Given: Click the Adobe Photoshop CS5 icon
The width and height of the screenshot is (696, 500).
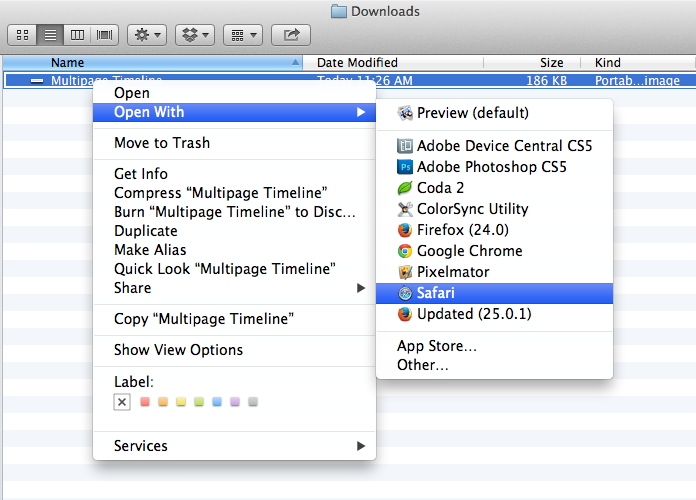Looking at the screenshot, I should tap(405, 167).
